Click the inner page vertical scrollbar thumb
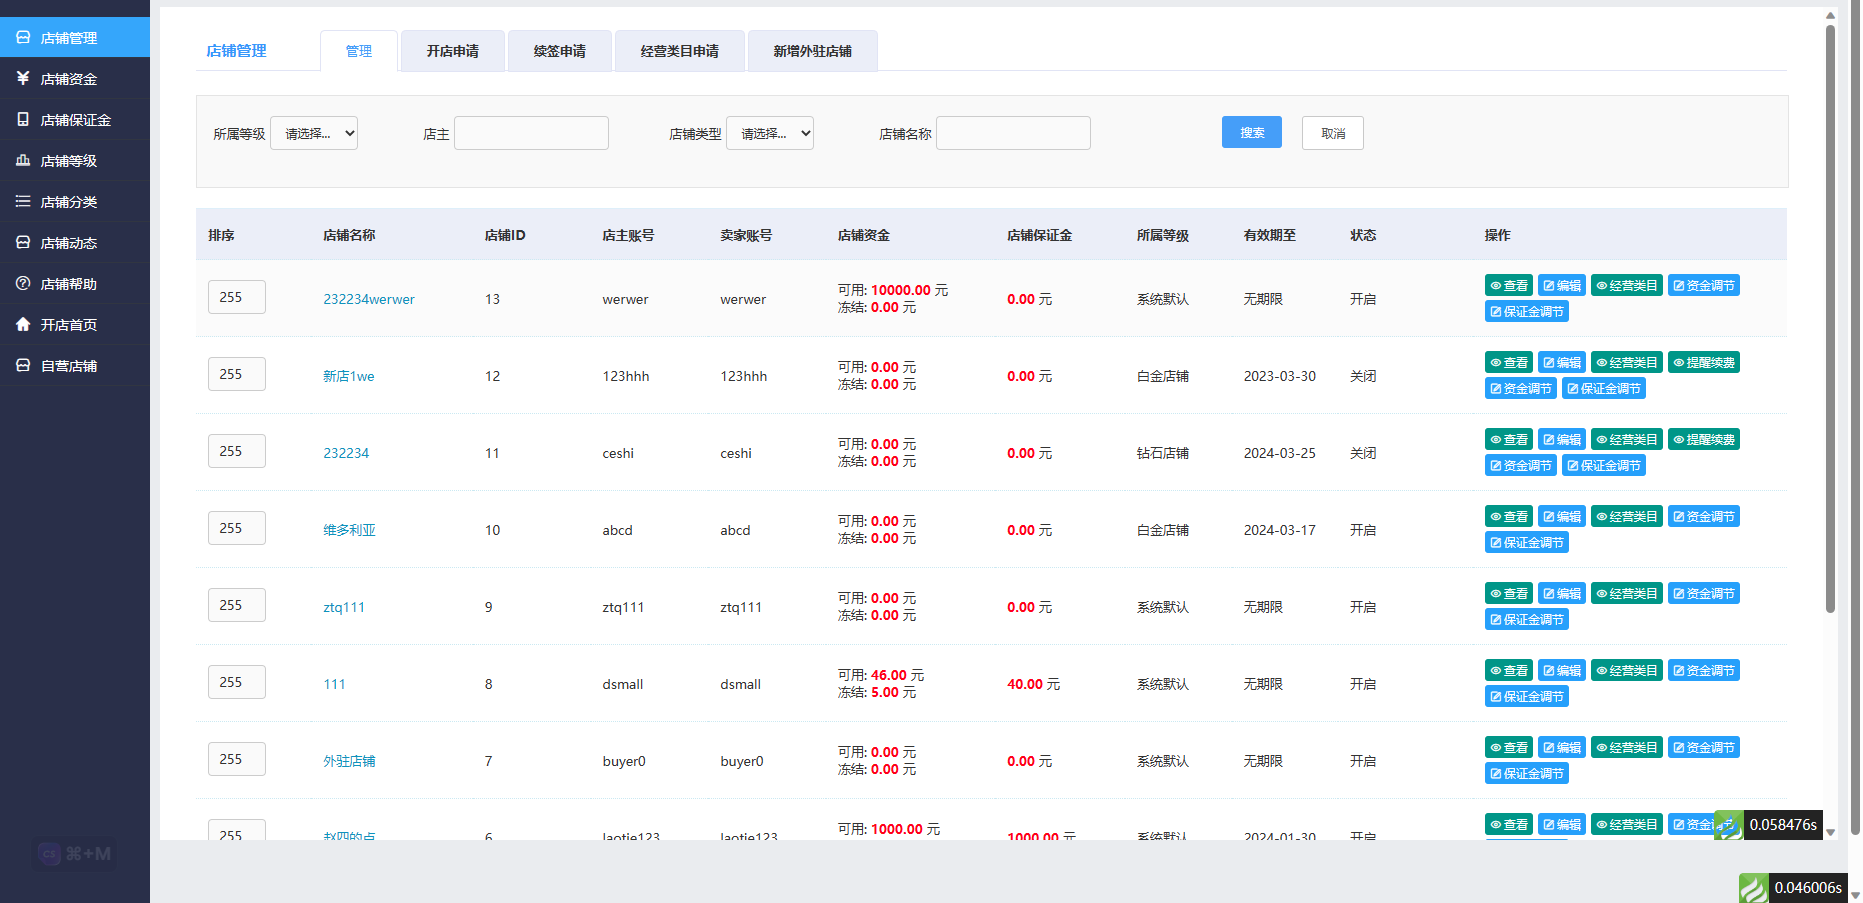Viewport: 1863px width, 903px height. [x=1830, y=318]
